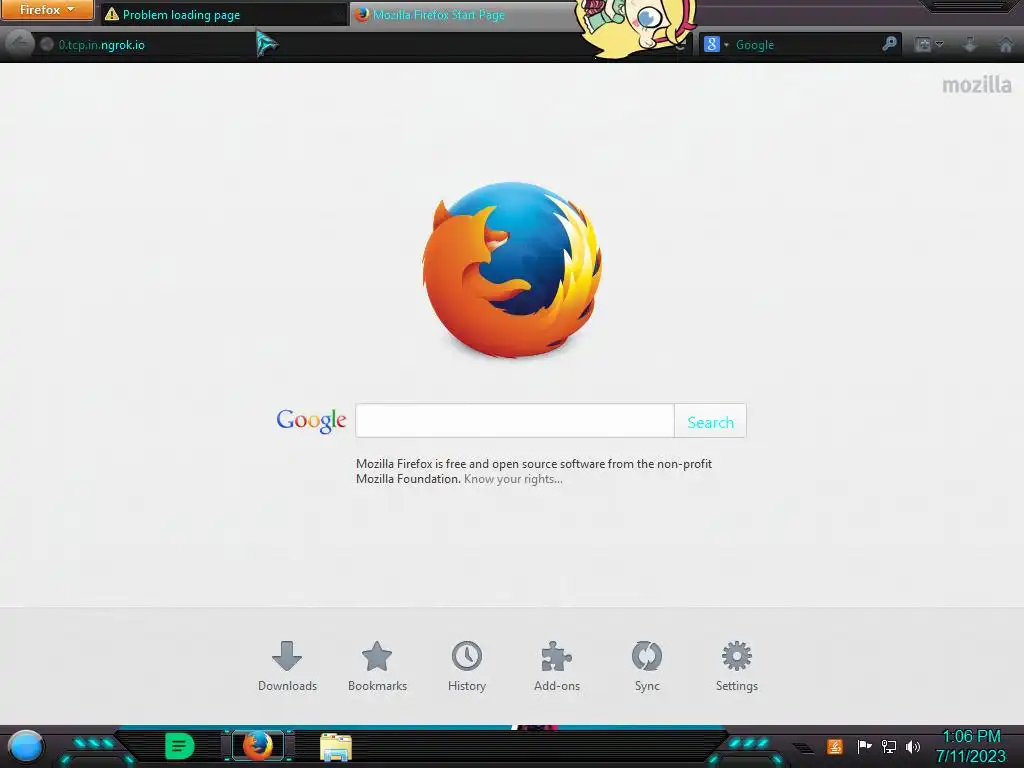Screen dimensions: 1024x768
Task: Click the reload button in address bar
Action: tap(681, 46)
